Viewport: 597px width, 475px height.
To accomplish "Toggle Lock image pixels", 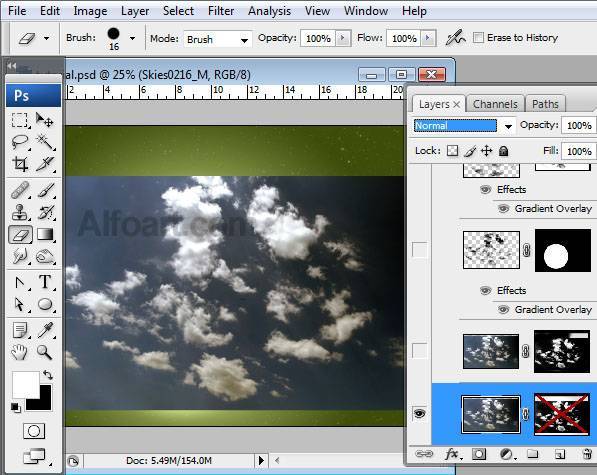I will 470,151.
